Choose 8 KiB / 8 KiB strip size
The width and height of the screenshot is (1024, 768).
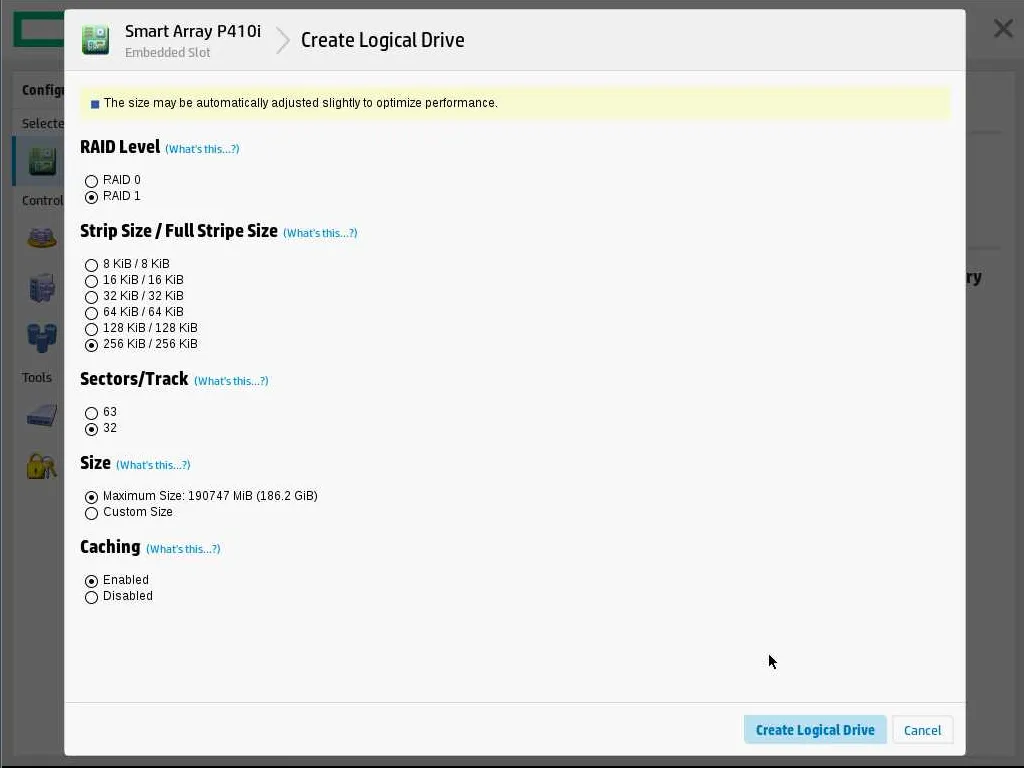(91, 265)
